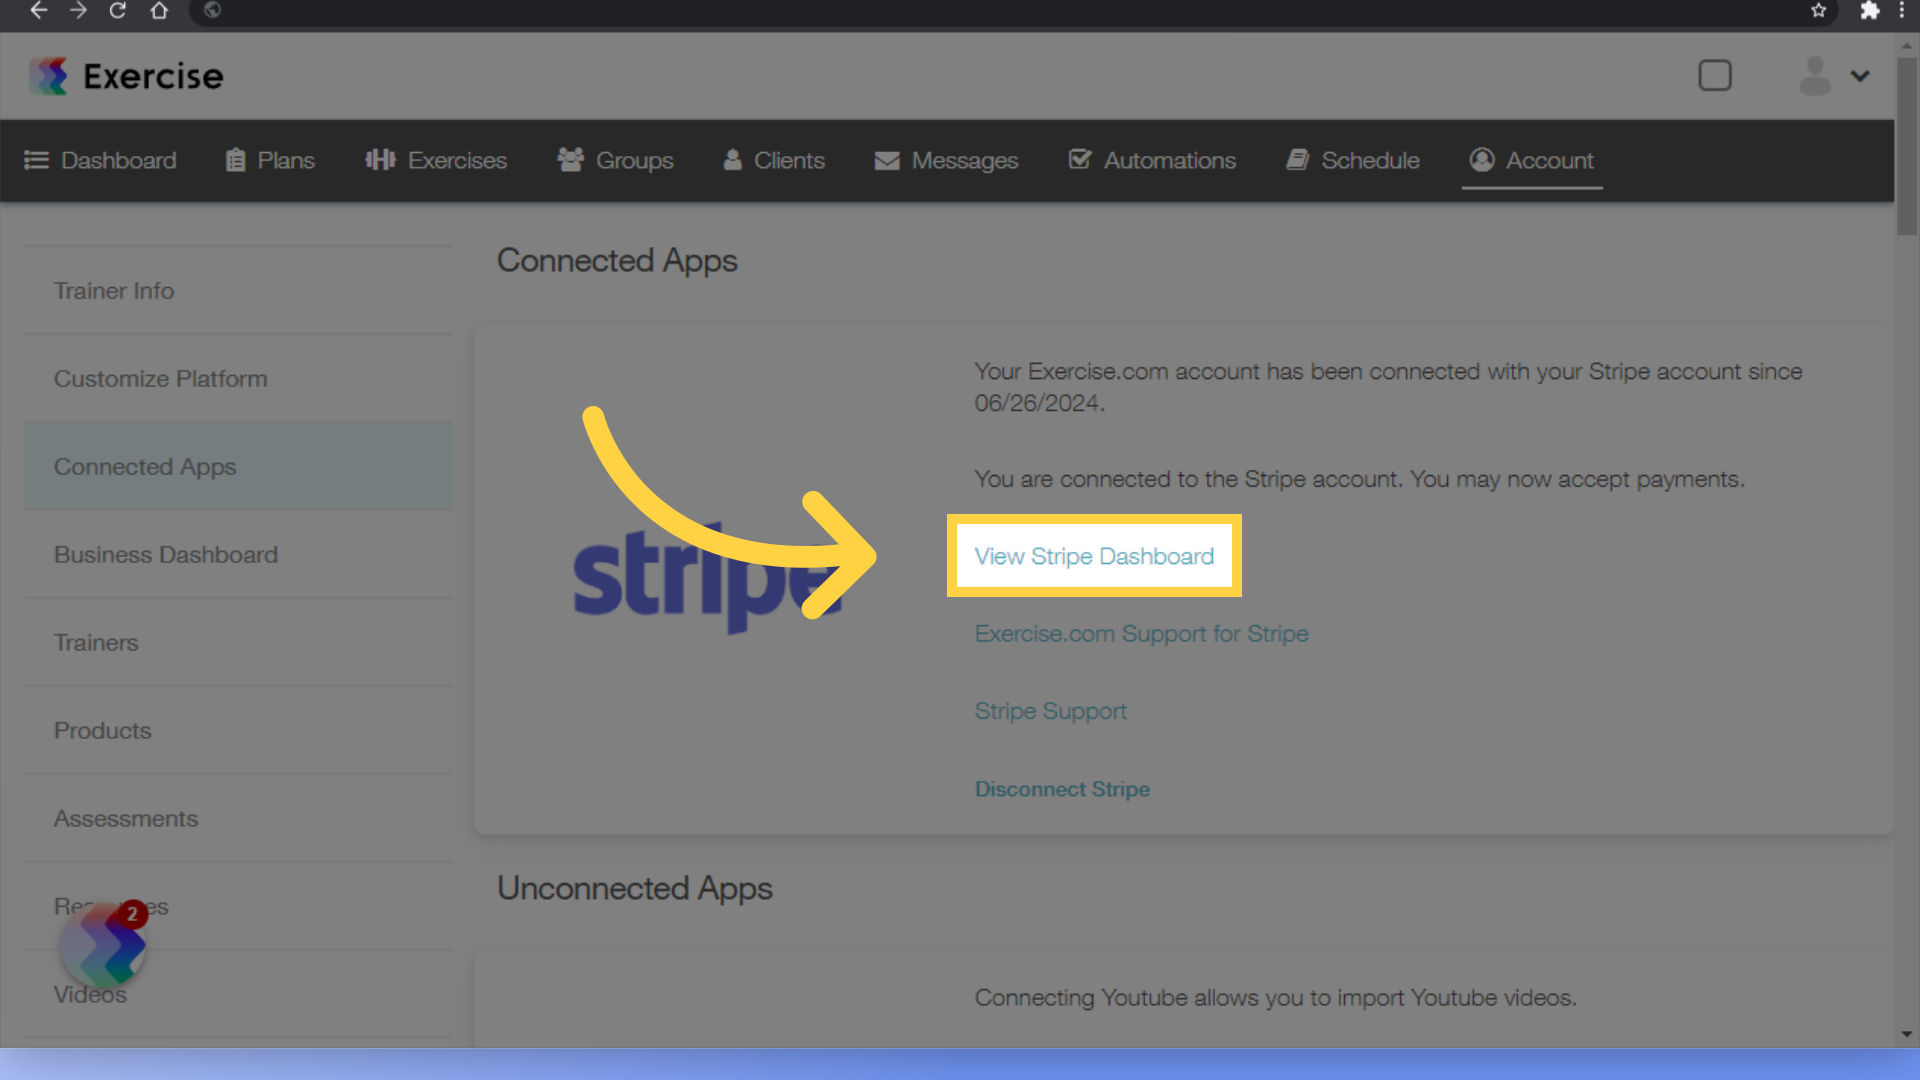1920x1080 pixels.
Task: Select Connected Apps in the sidebar
Action: [x=238, y=467]
